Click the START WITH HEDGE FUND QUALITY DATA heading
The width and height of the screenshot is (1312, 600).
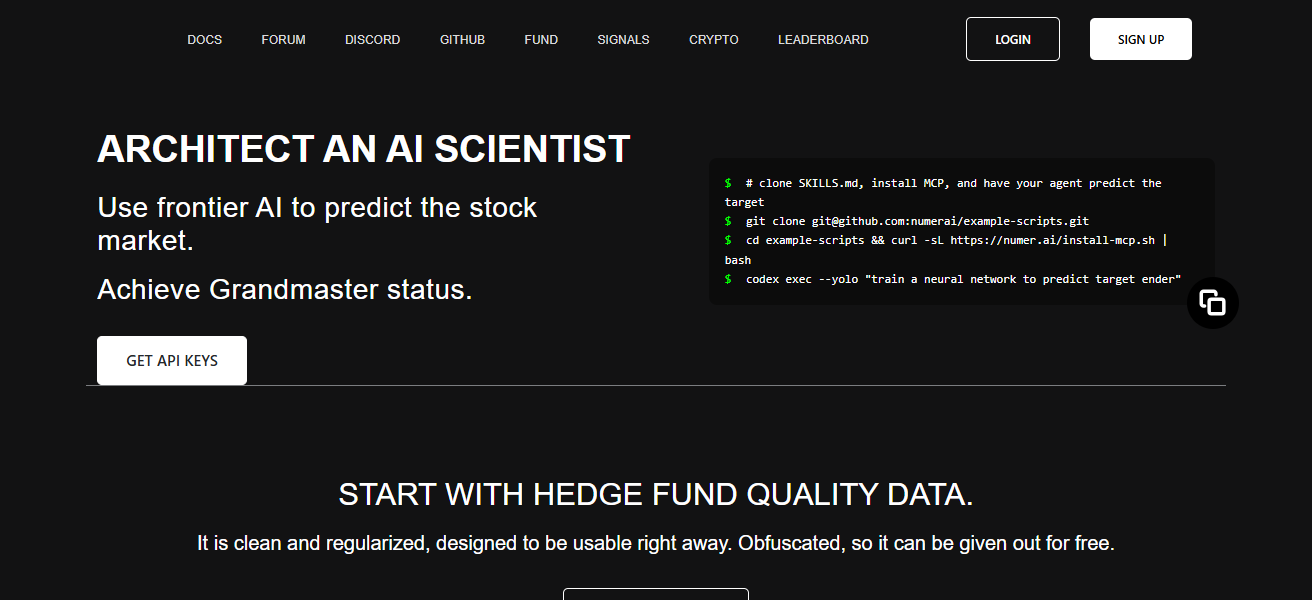[x=656, y=494]
